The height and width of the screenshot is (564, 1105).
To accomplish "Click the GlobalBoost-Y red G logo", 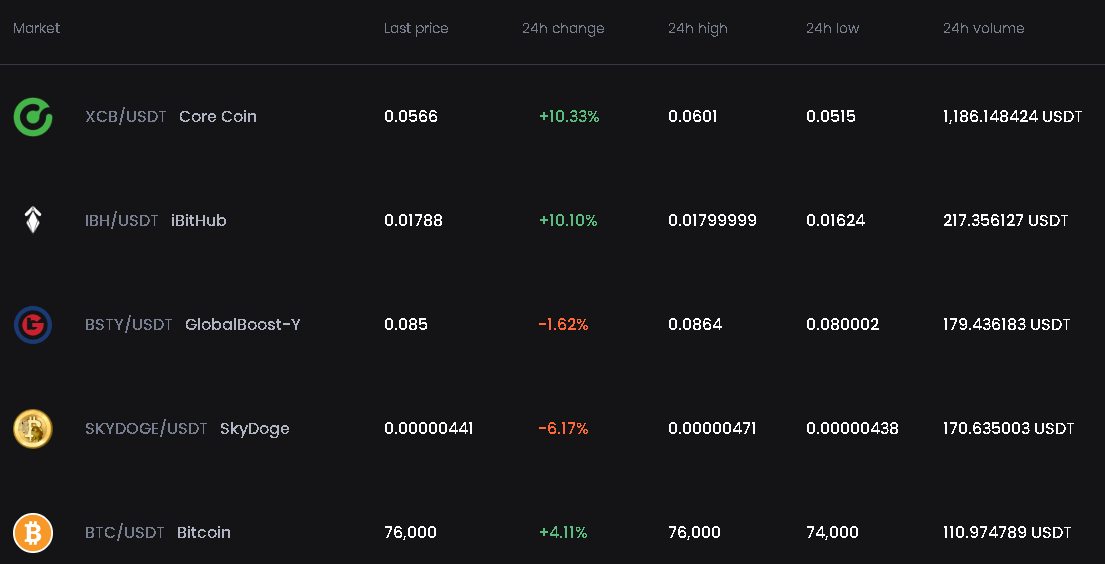I will (x=33, y=324).
